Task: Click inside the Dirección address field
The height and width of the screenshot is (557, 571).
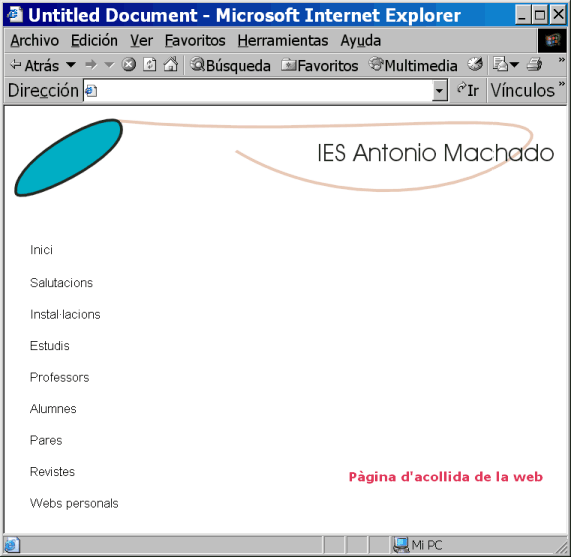Action: 258,90
